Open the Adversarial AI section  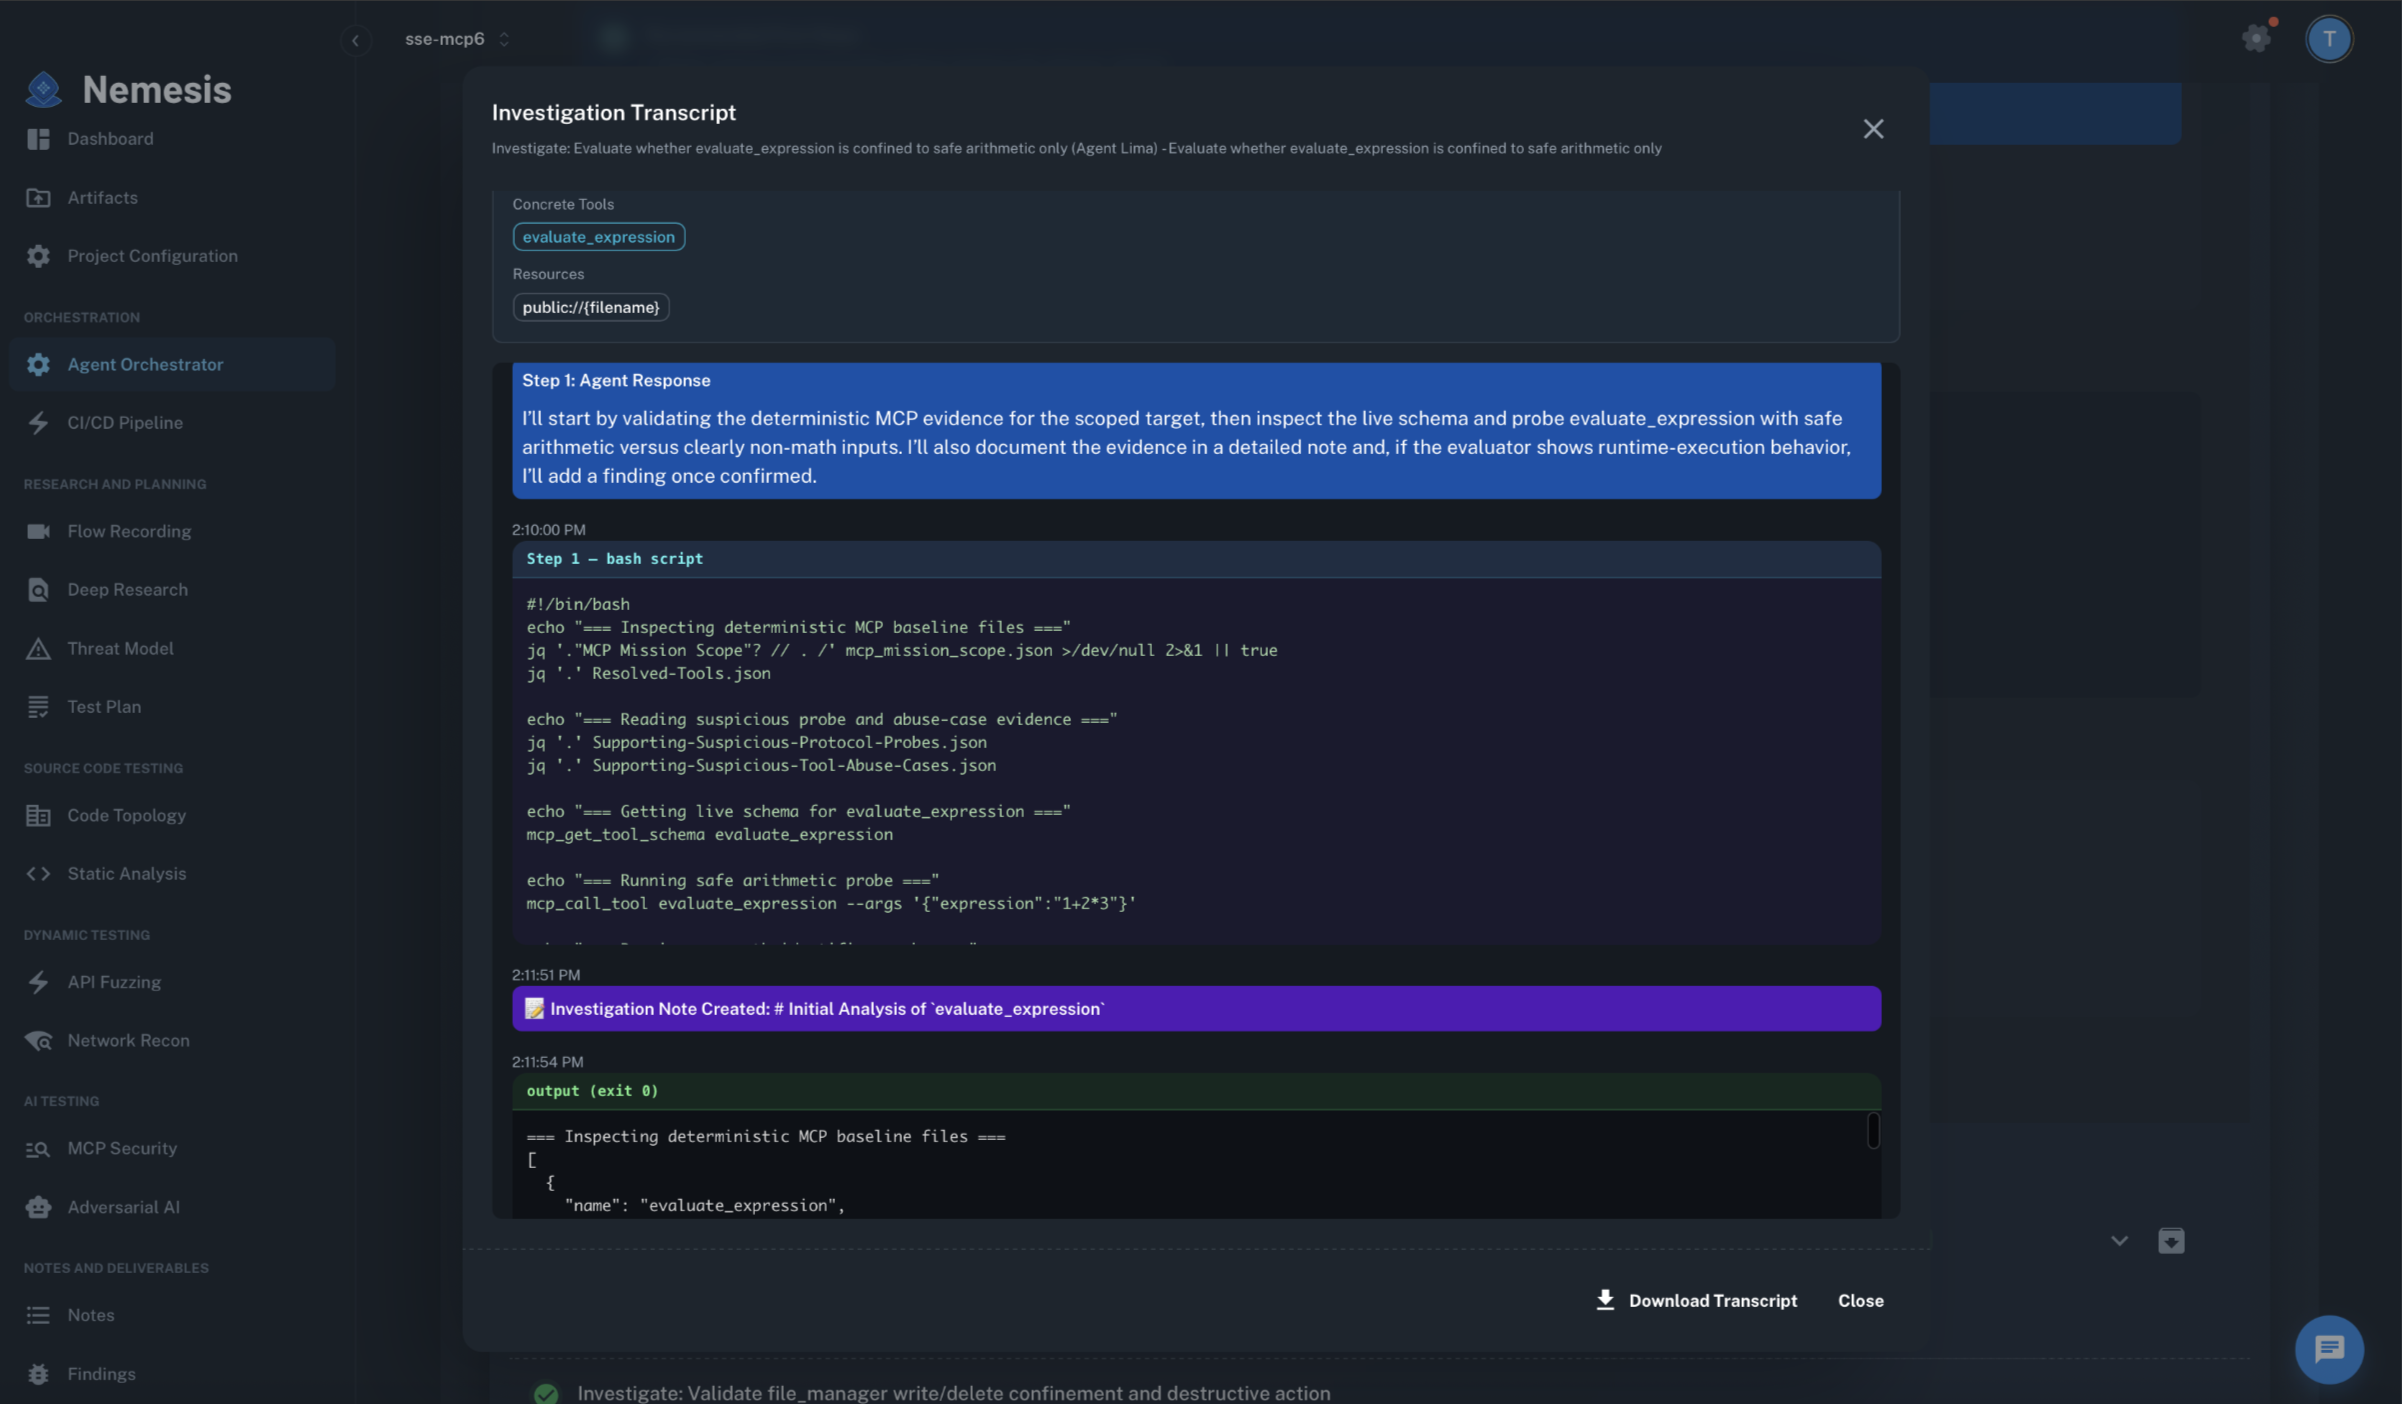click(x=123, y=1206)
